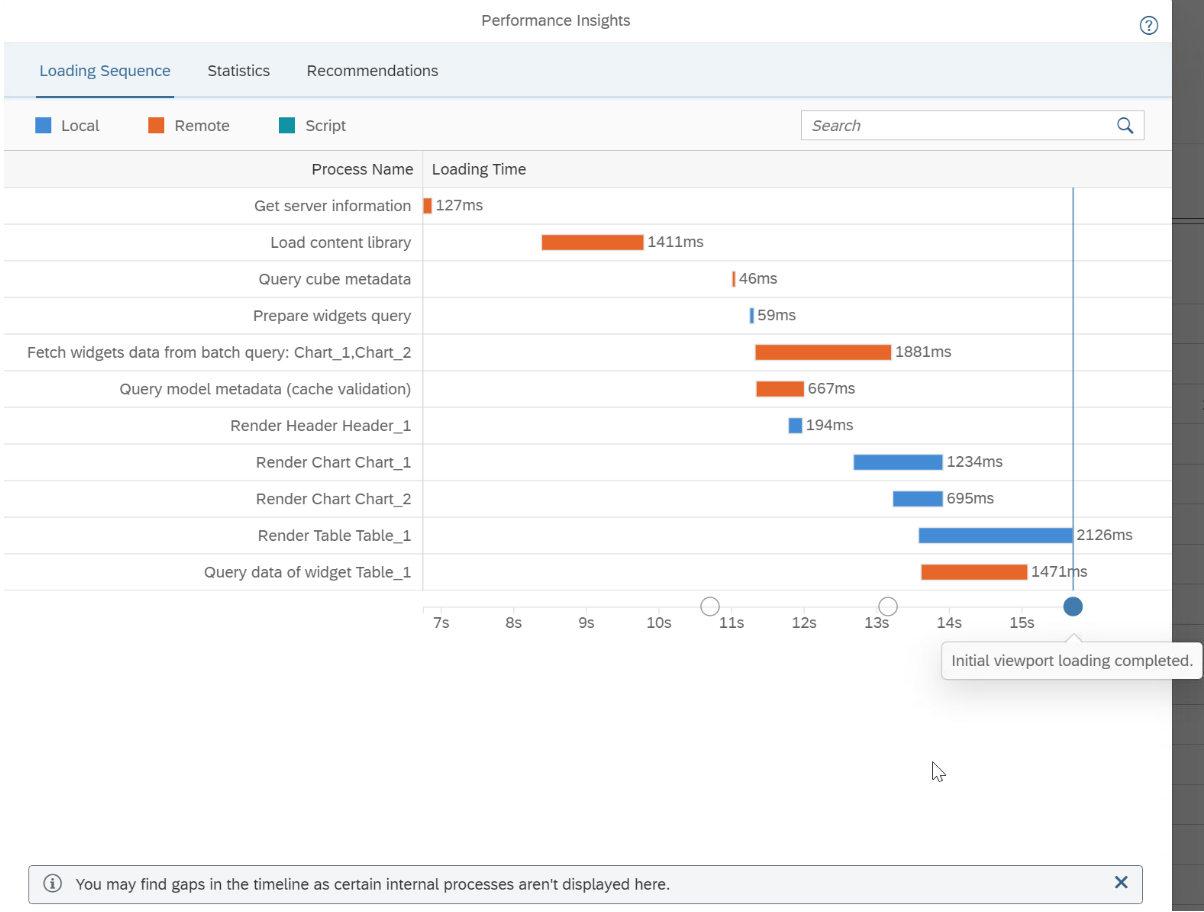The height and width of the screenshot is (912, 1204).
Task: Open the Performance Insights help icon
Action: pyautogui.click(x=1148, y=25)
